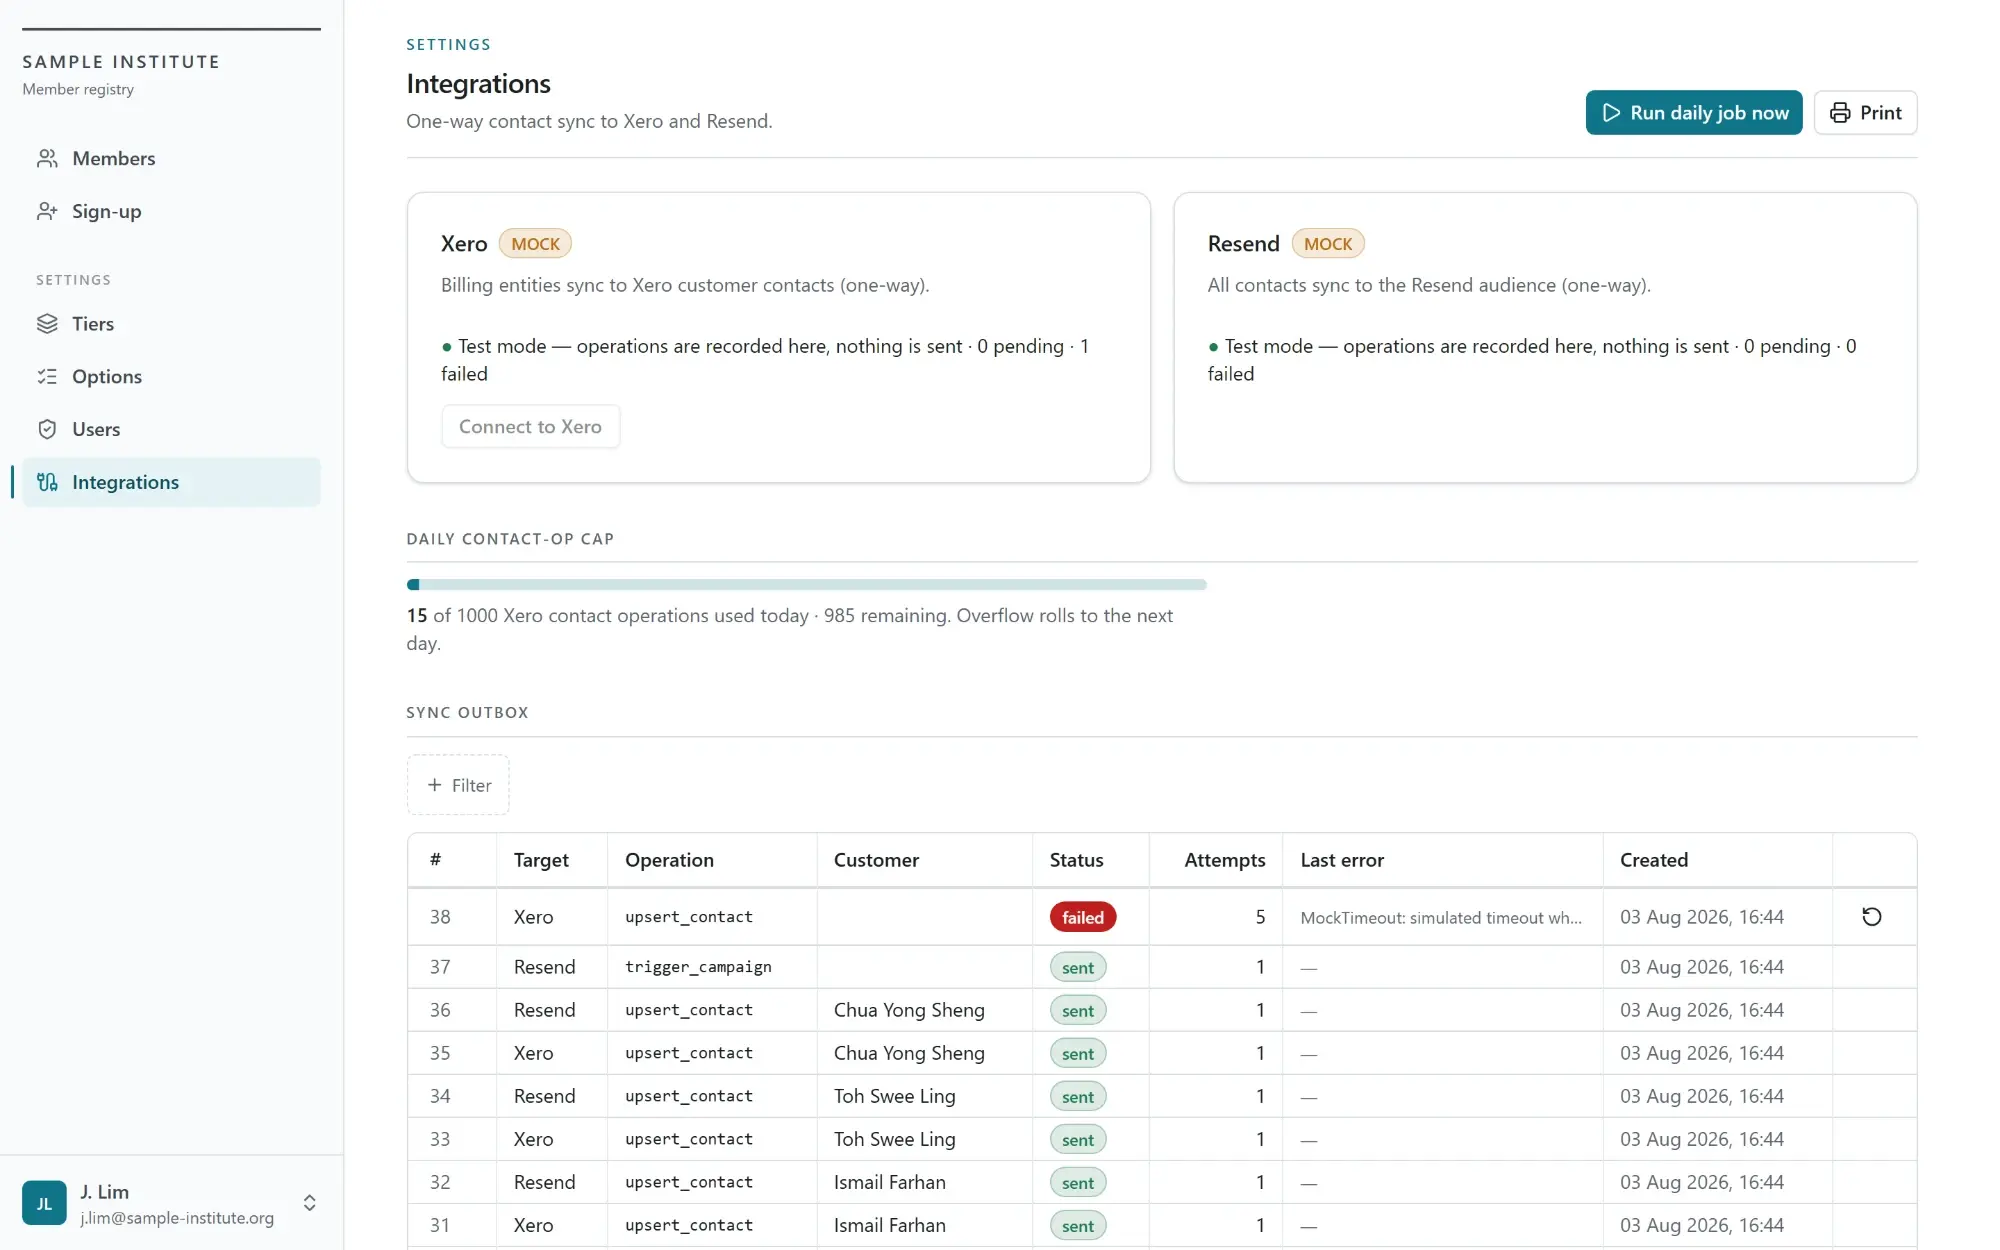Click upsert_contact operation in row 34
The width and height of the screenshot is (2000, 1250).
pyautogui.click(x=688, y=1096)
